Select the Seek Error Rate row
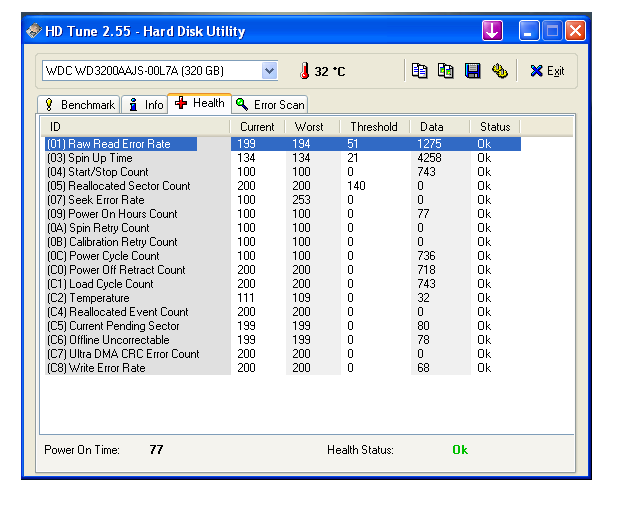640x512 pixels. [283, 200]
